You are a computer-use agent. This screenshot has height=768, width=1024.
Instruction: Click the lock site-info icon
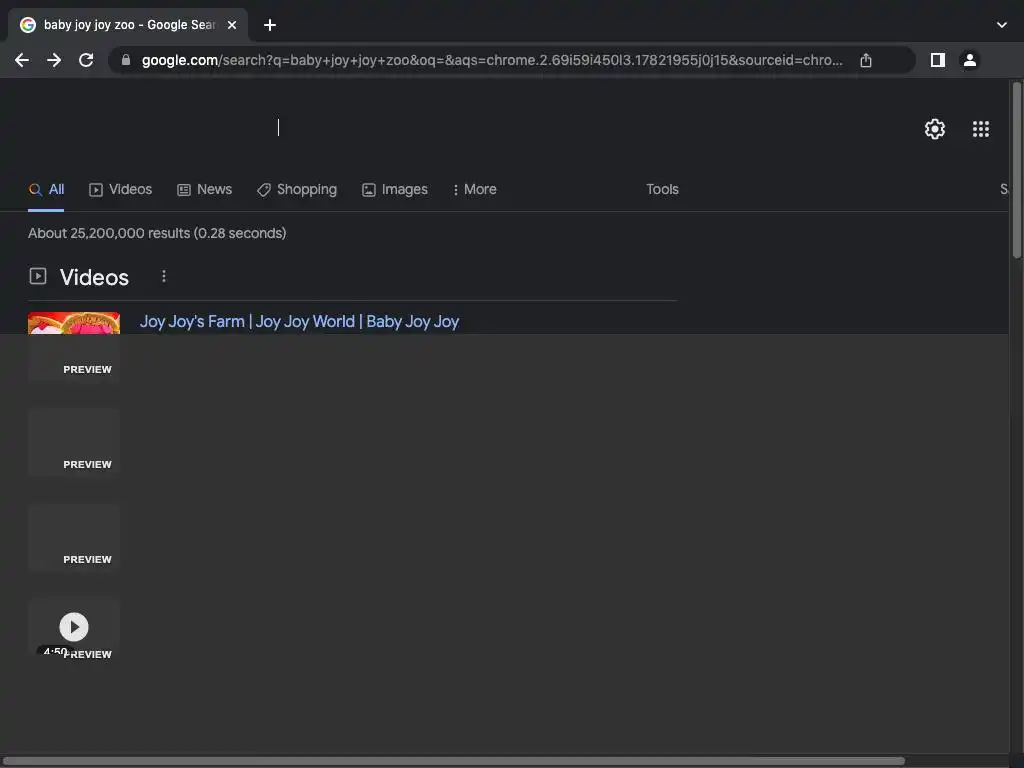pos(126,60)
